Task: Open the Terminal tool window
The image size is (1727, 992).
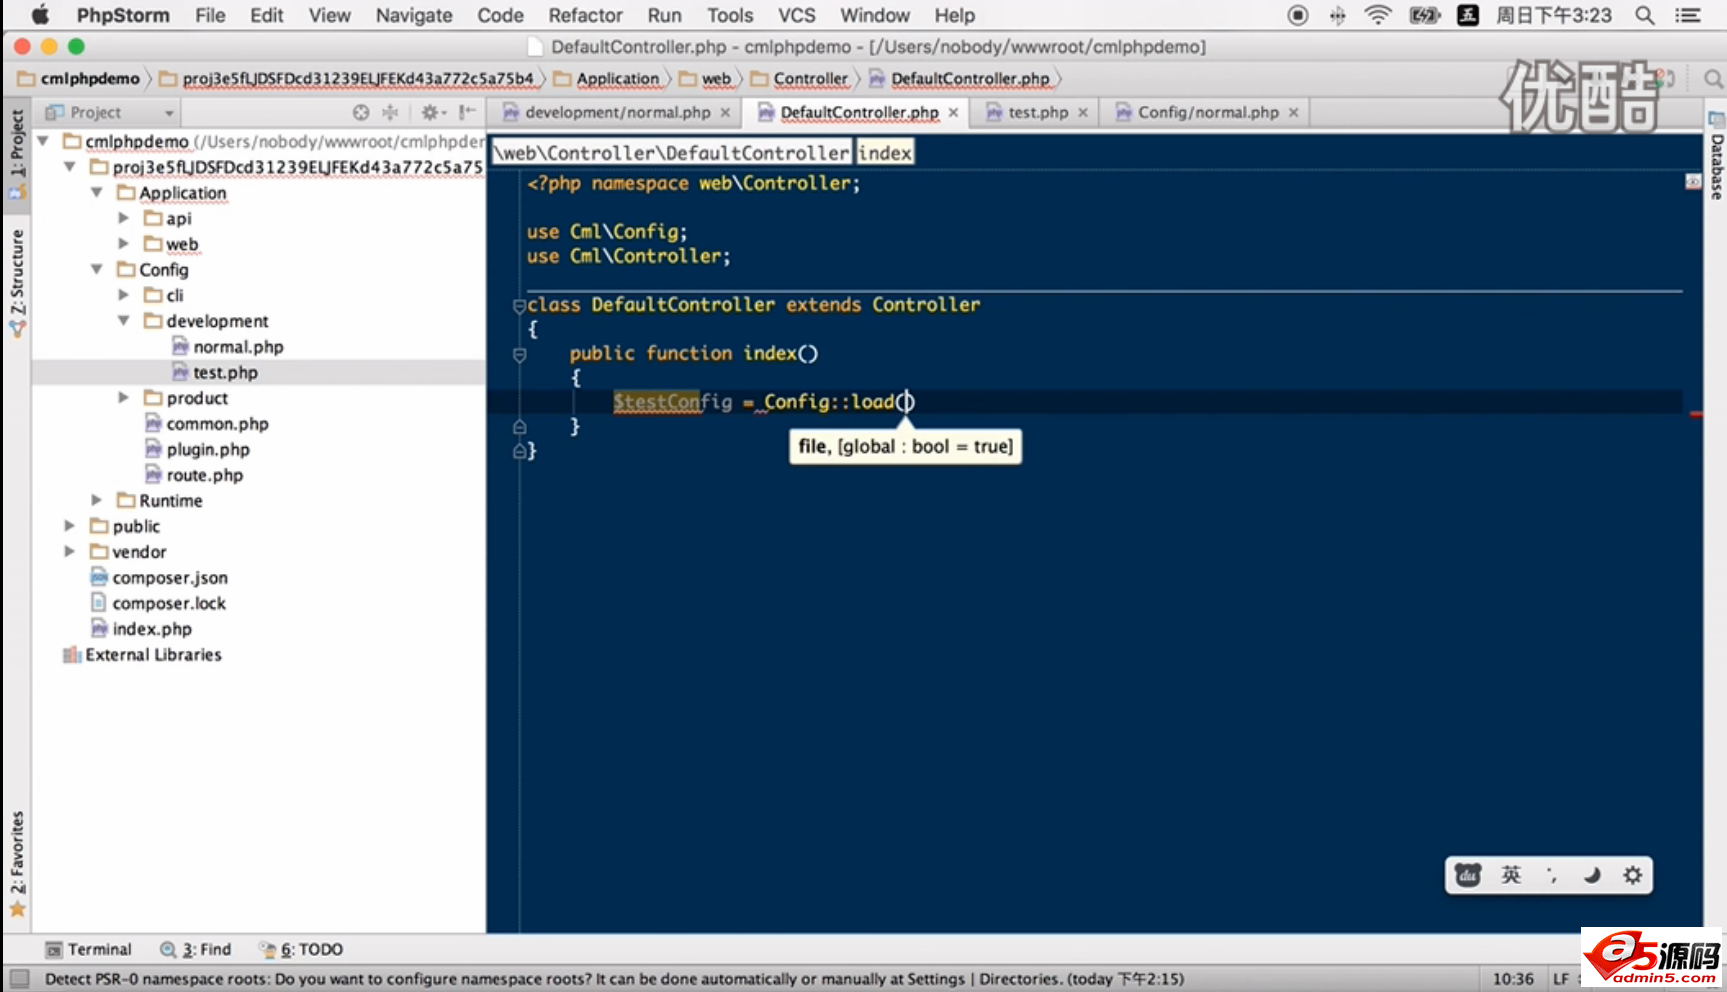Action: point(97,949)
